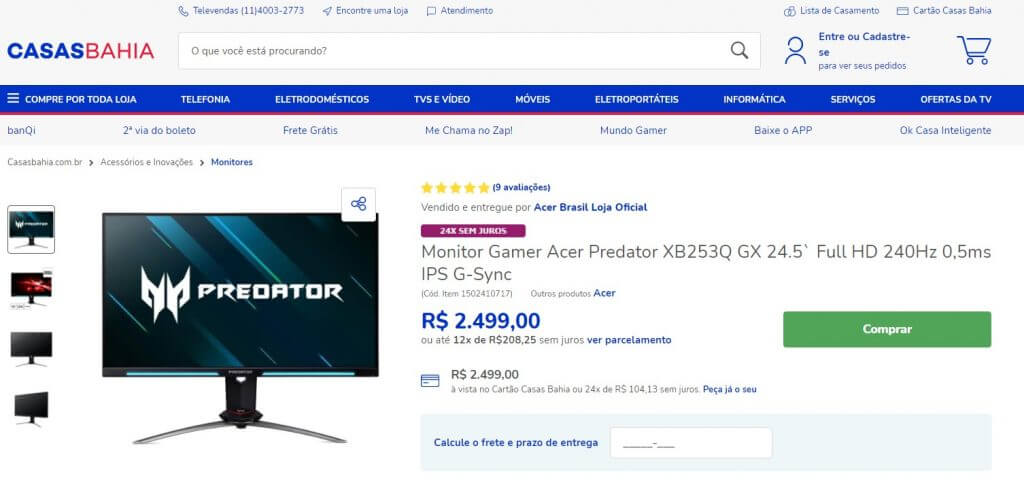The height and width of the screenshot is (493, 1024).
Task: Expand the Compre por toda loja menu
Action: click(72, 99)
